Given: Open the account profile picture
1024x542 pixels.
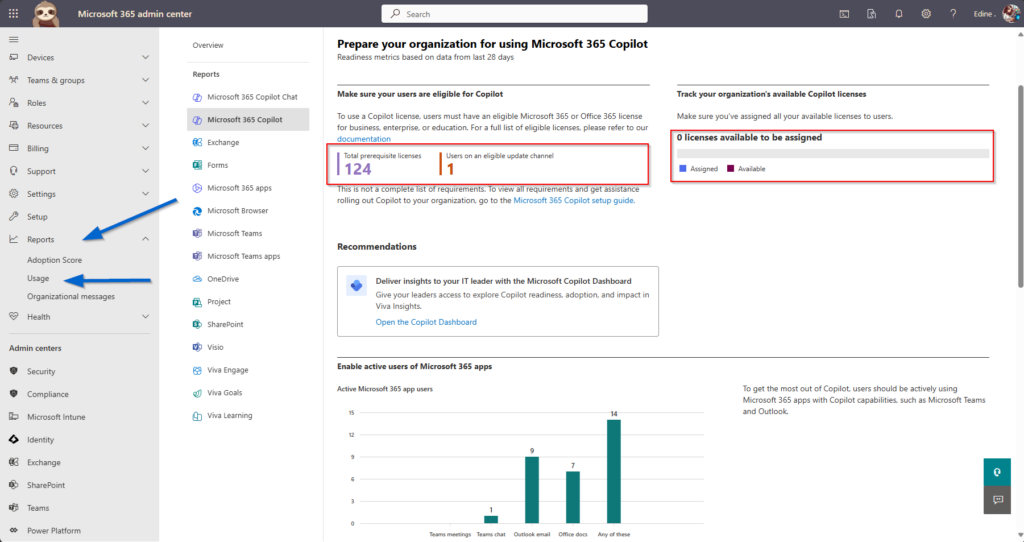Looking at the screenshot, I should pos(1012,13).
